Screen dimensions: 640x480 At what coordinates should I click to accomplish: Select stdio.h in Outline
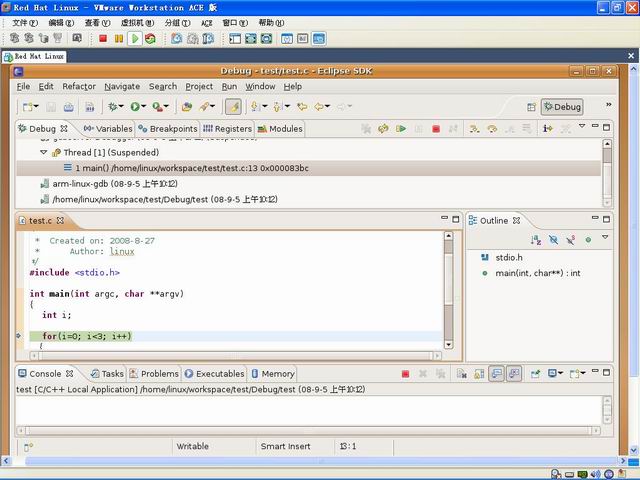pyautogui.click(x=502, y=258)
